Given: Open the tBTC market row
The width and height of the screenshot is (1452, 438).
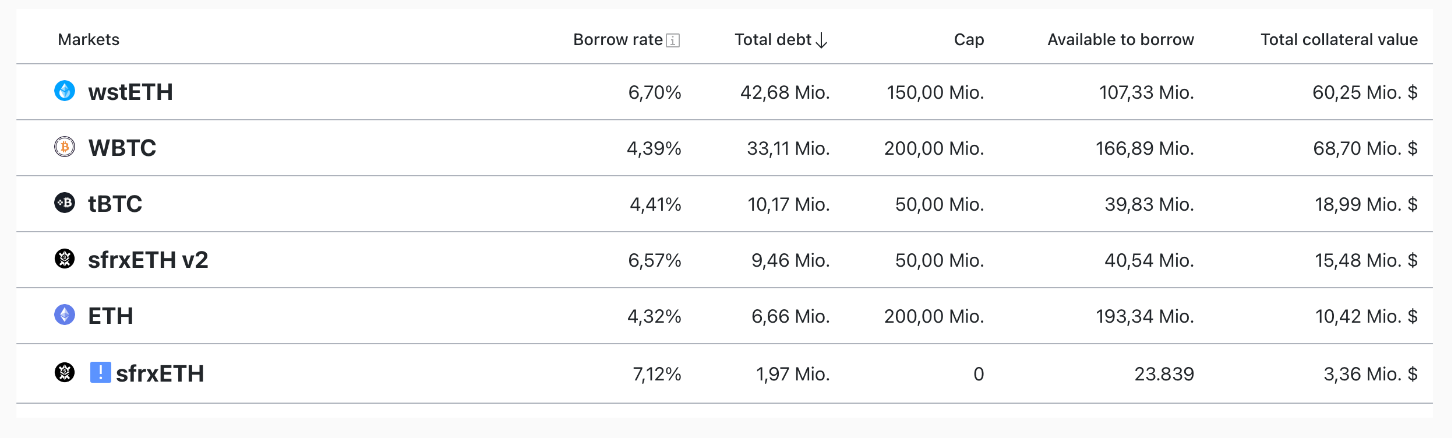Looking at the screenshot, I should coord(725,204).
